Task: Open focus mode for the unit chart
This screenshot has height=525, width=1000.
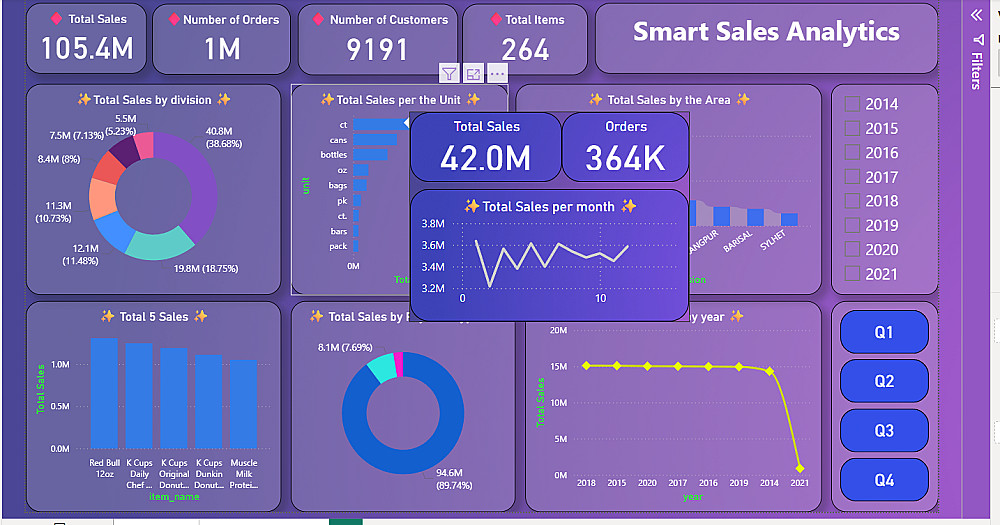Action: [x=473, y=74]
